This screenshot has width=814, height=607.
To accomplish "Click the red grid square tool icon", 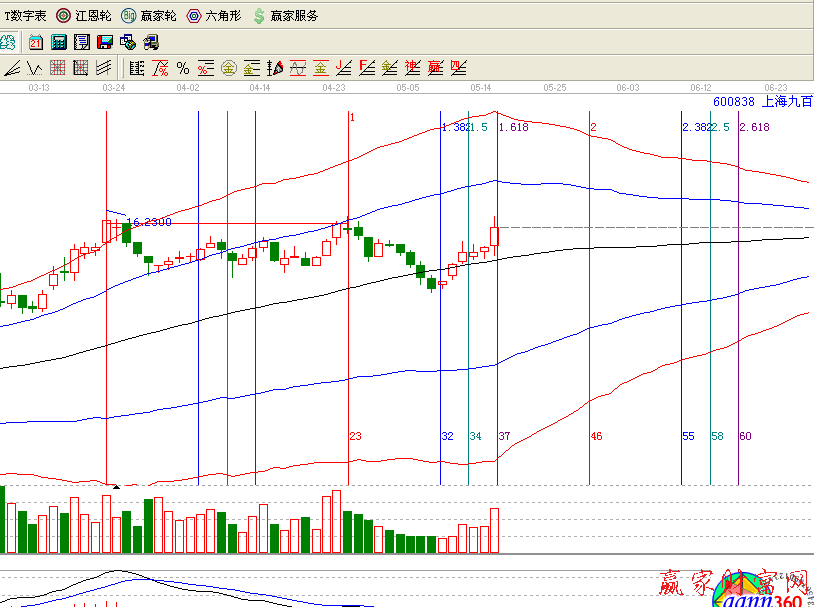I will (x=58, y=68).
